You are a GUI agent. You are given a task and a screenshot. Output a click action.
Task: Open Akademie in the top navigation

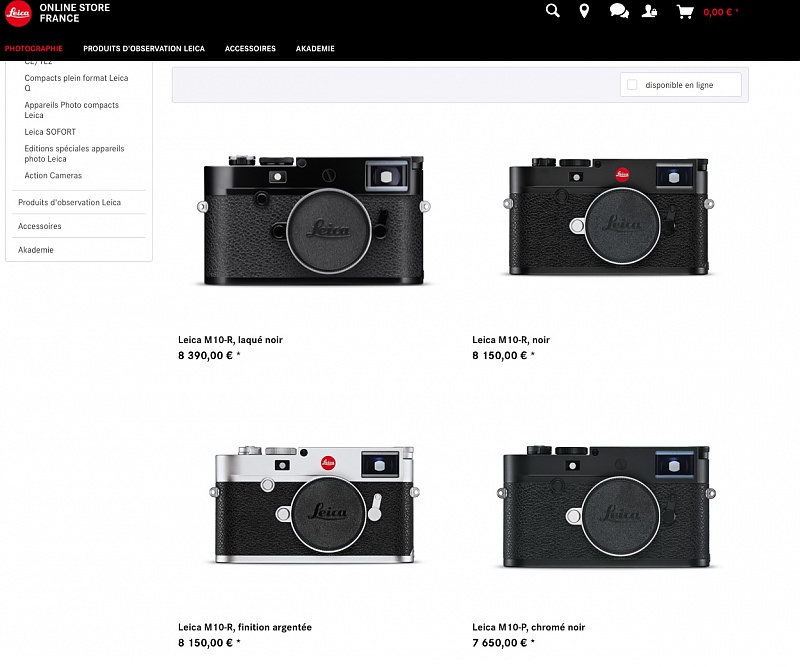coord(315,48)
